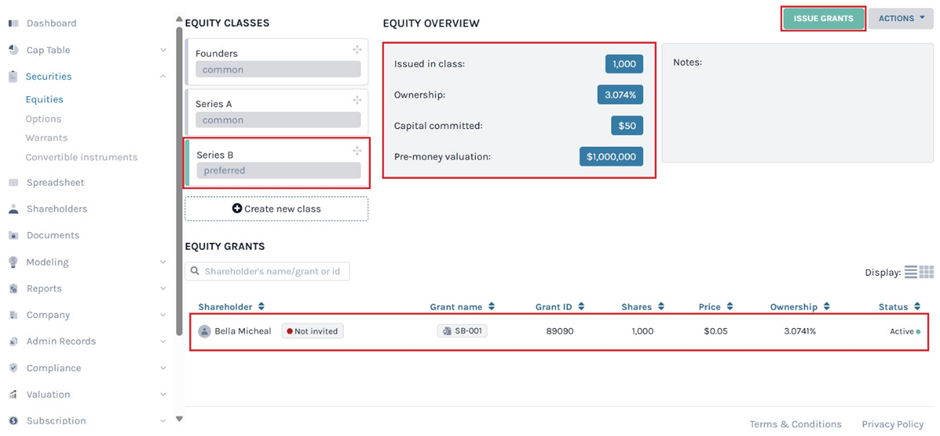The image size is (940, 436).
Task: Click the Subscription dollar icon
Action: click(x=13, y=421)
